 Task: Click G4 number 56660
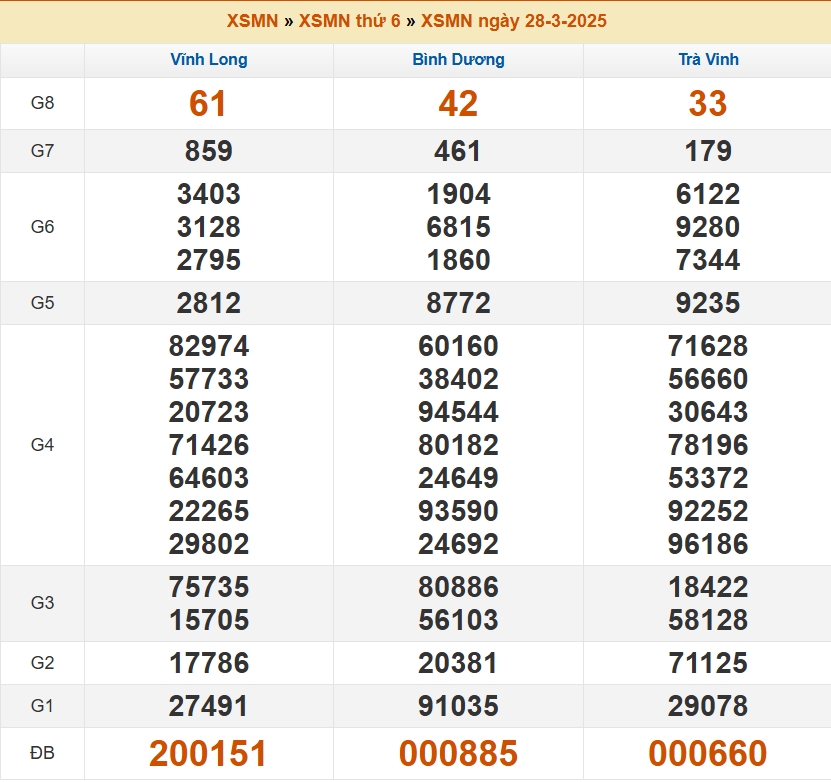tap(708, 379)
